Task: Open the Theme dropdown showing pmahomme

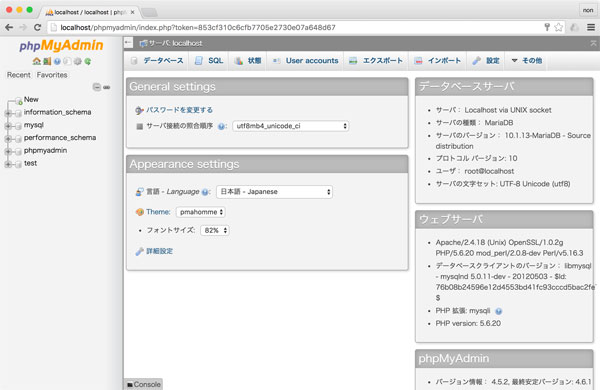Action: (201, 212)
